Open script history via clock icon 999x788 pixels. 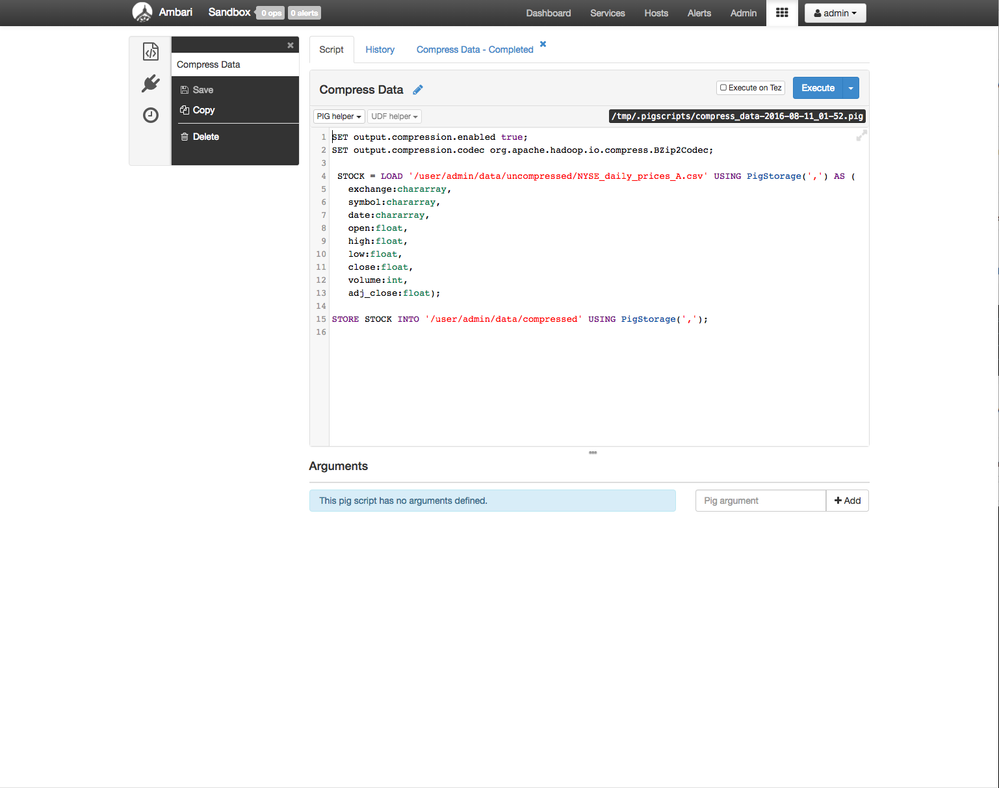pyautogui.click(x=150, y=115)
